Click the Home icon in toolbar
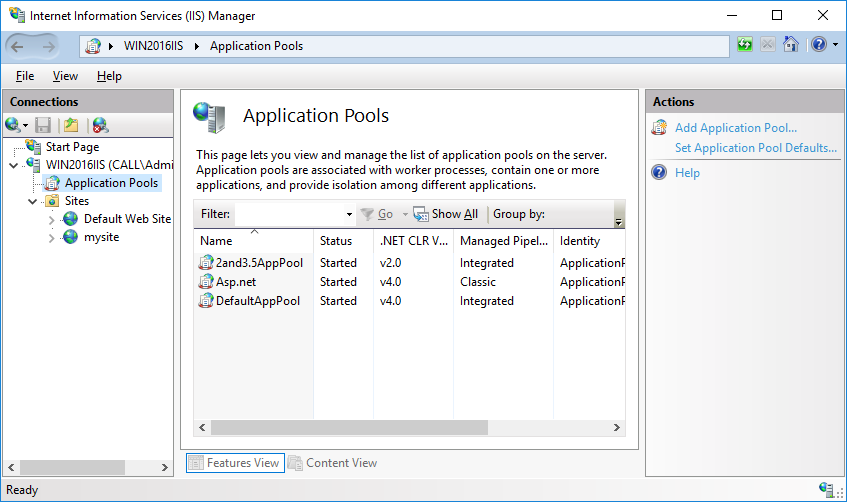This screenshot has height=502, width=847. point(791,44)
